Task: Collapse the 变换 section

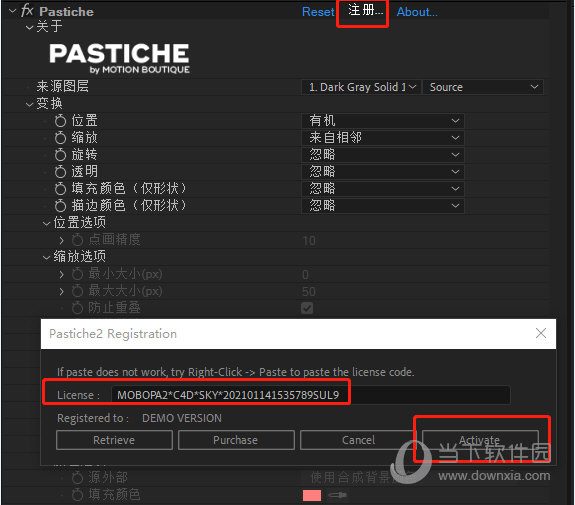Action: (29, 105)
